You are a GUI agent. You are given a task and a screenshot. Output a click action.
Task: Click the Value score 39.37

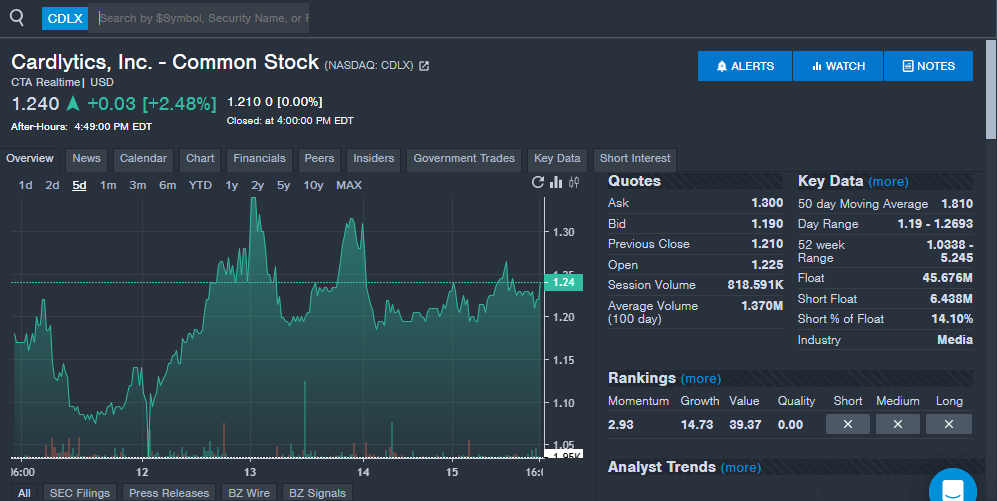coord(745,425)
